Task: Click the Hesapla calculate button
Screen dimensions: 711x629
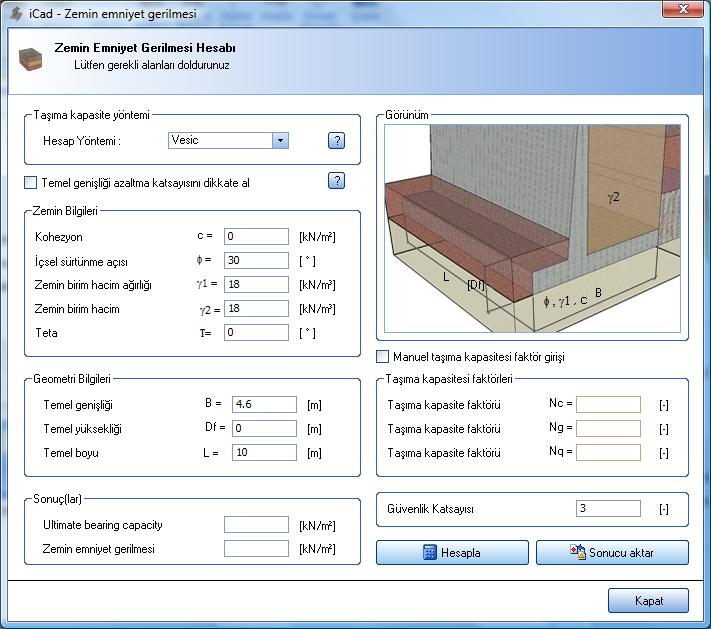Action: click(452, 552)
